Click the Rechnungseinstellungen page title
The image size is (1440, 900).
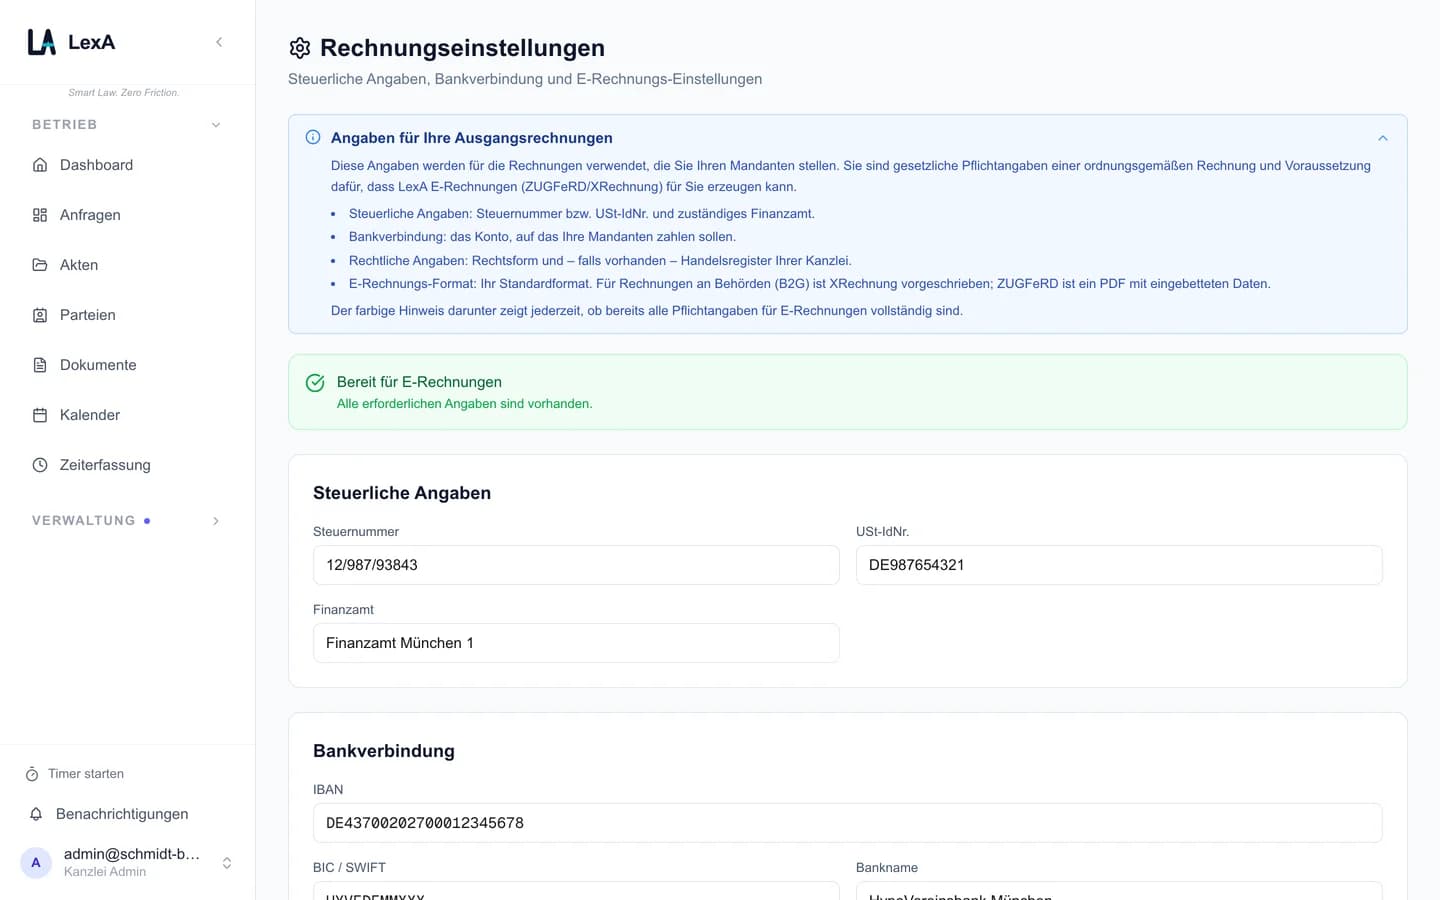462,48
